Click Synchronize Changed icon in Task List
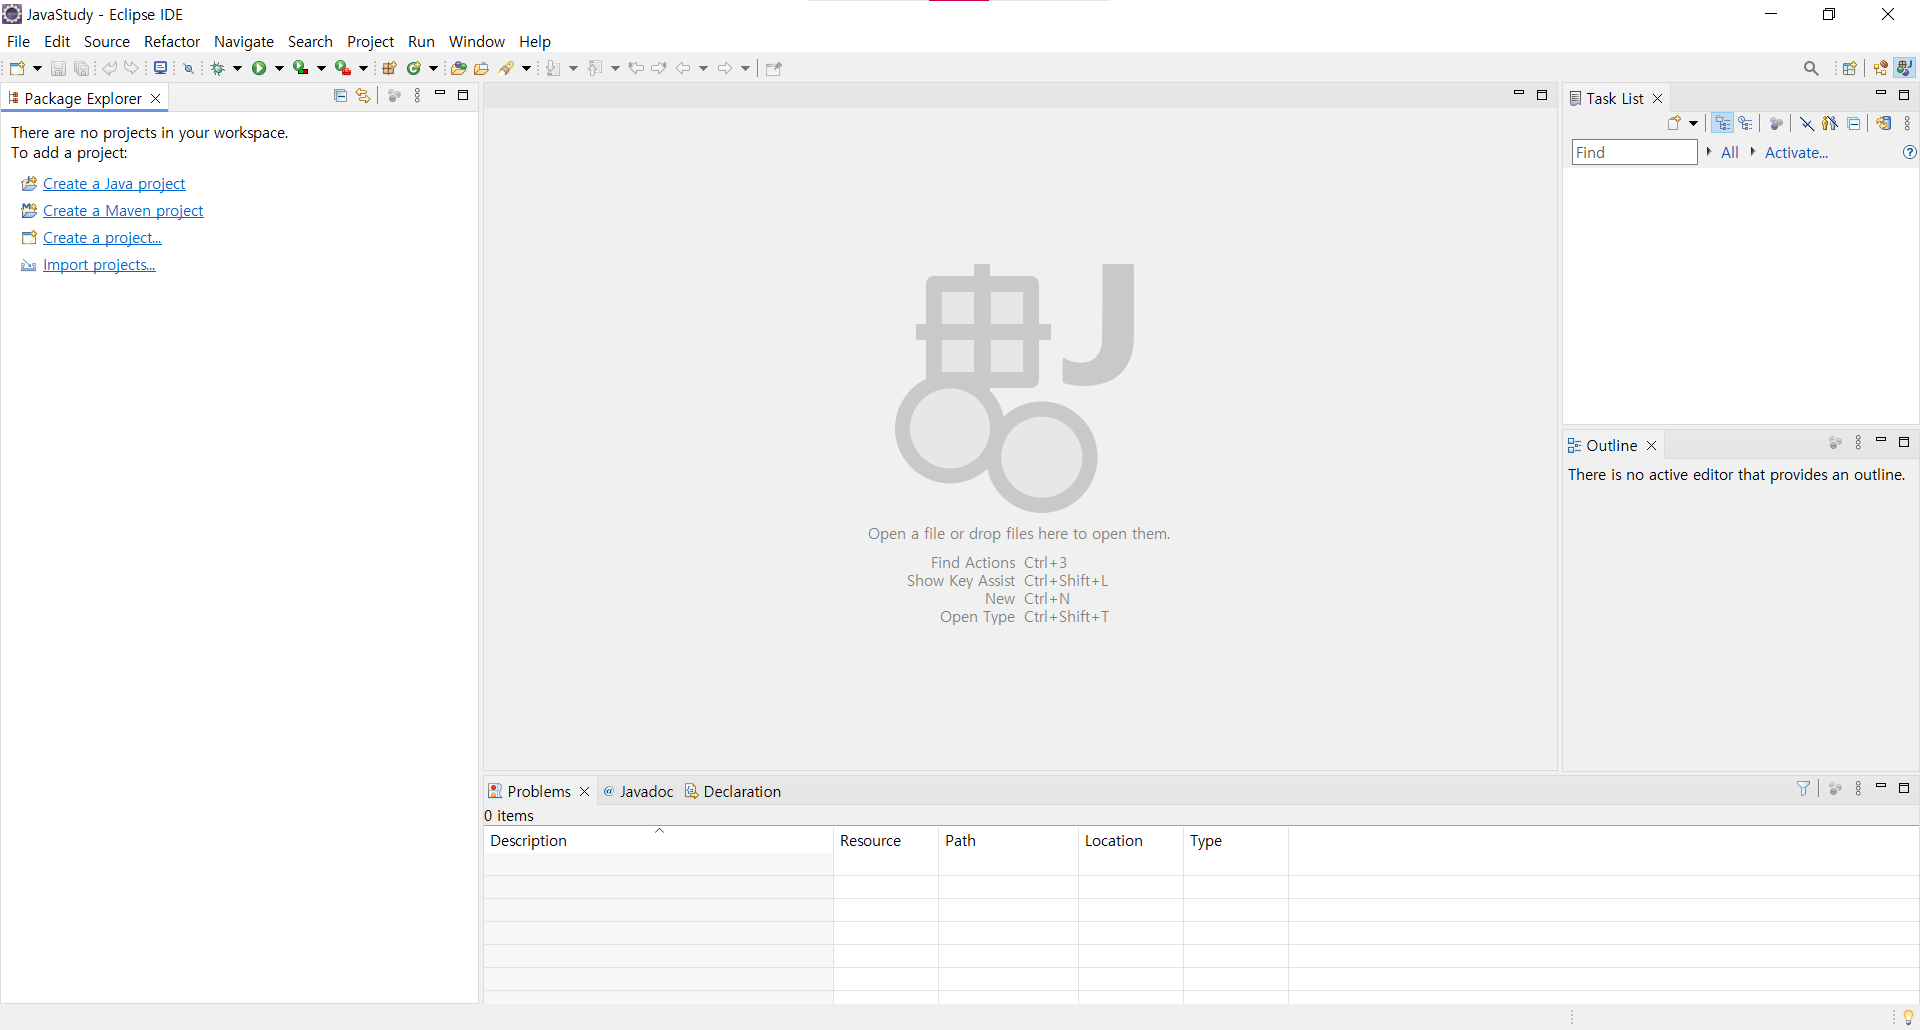This screenshot has height=1030, width=1920. point(1884,123)
